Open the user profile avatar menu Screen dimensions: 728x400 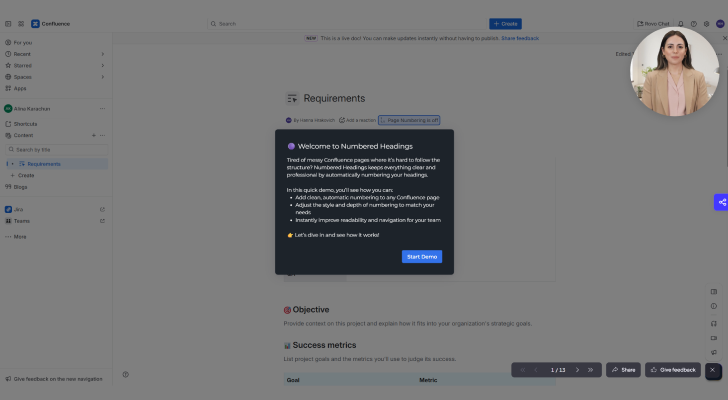click(720, 24)
